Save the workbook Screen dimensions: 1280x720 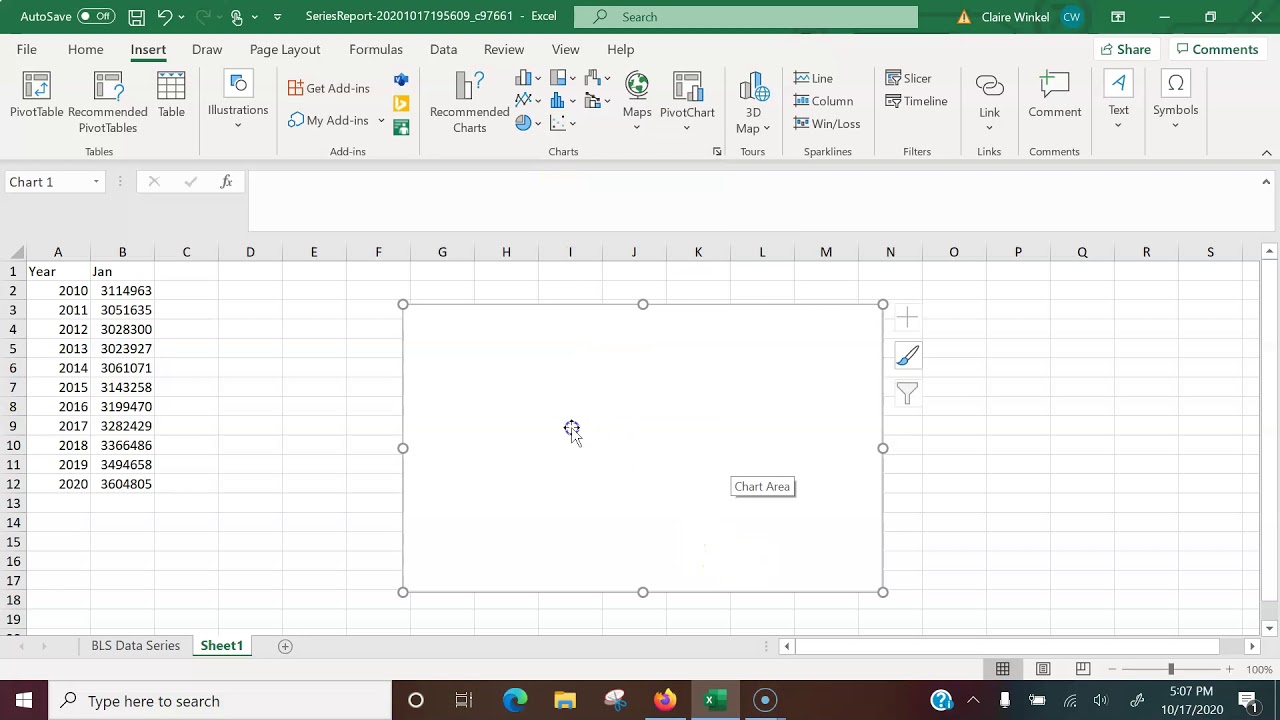(136, 17)
